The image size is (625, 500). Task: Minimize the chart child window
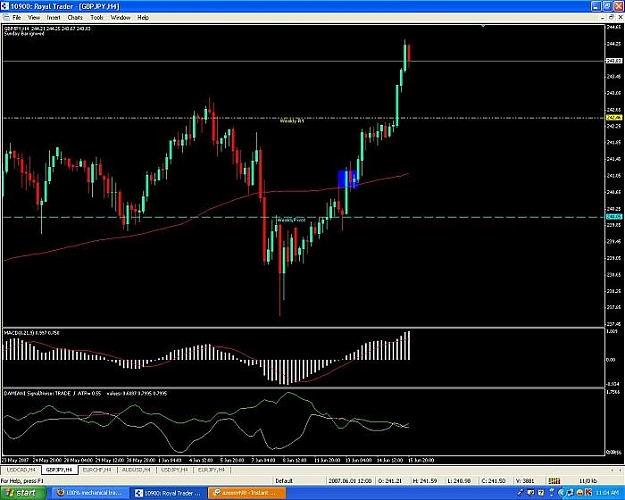click(x=603, y=18)
